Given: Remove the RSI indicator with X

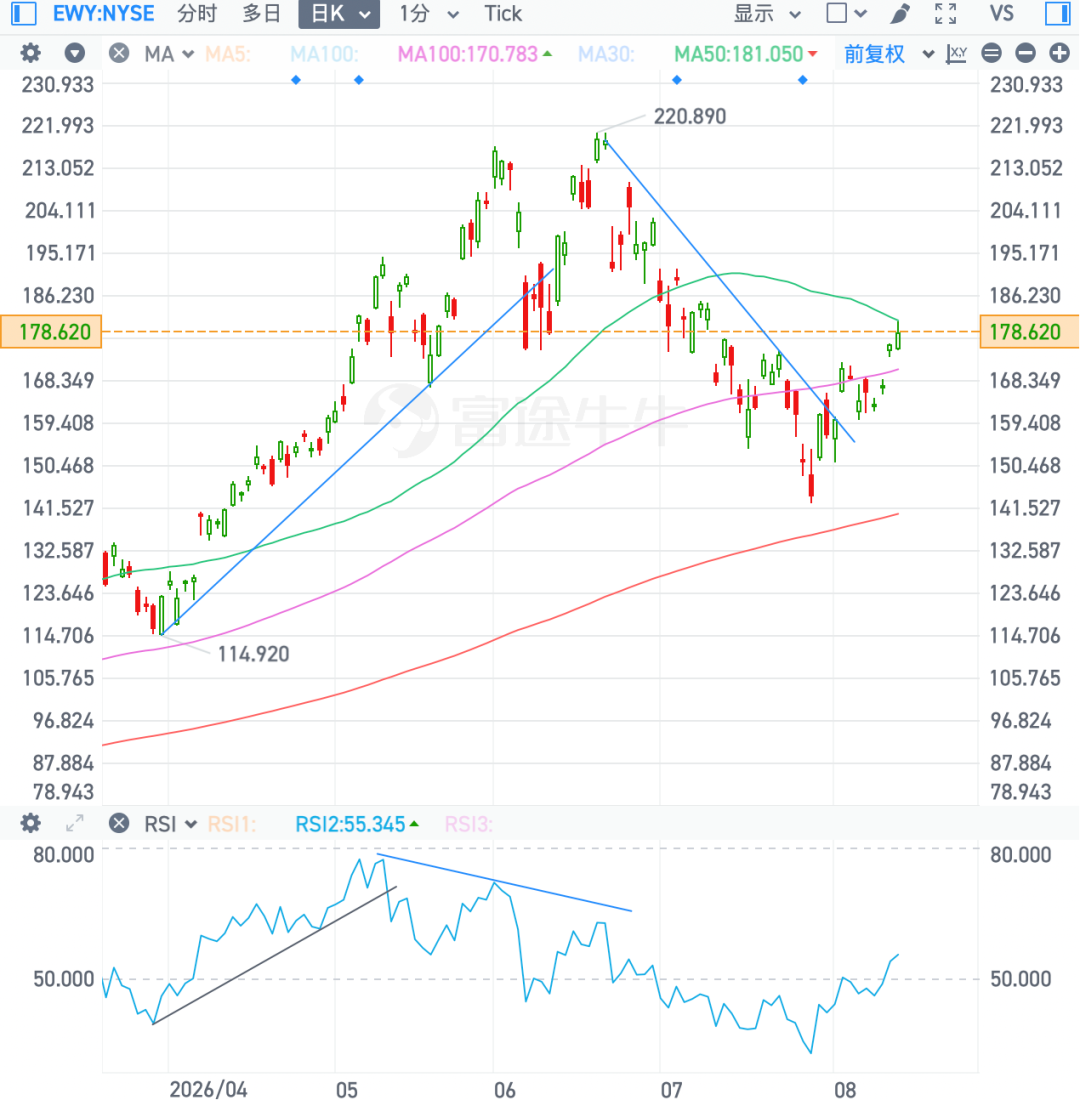Looking at the screenshot, I should point(119,823).
